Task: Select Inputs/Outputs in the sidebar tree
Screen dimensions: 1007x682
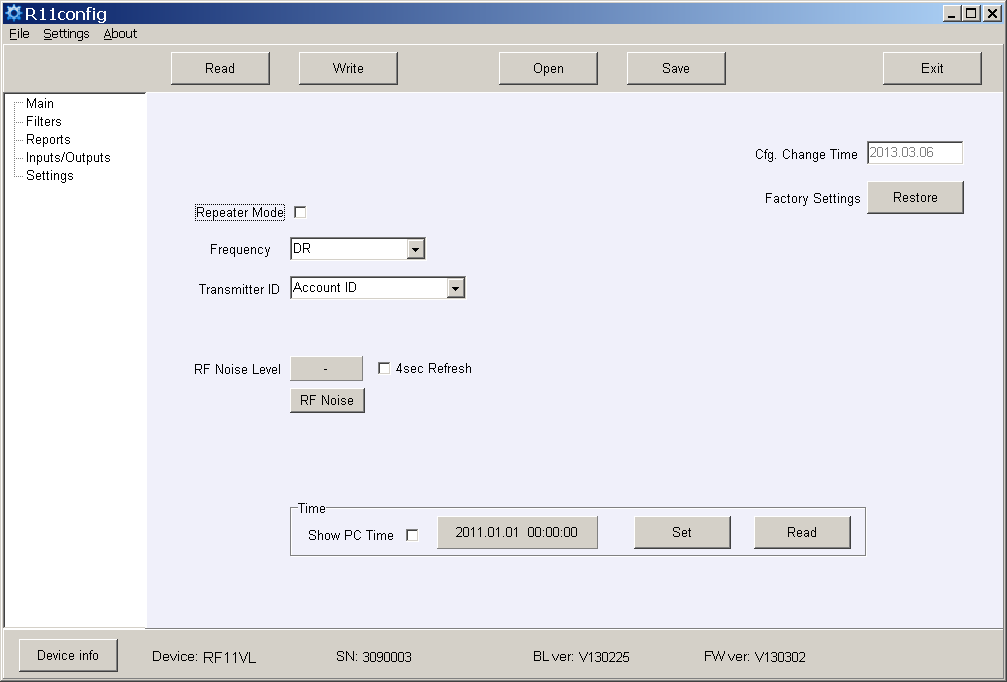Action: coord(68,158)
